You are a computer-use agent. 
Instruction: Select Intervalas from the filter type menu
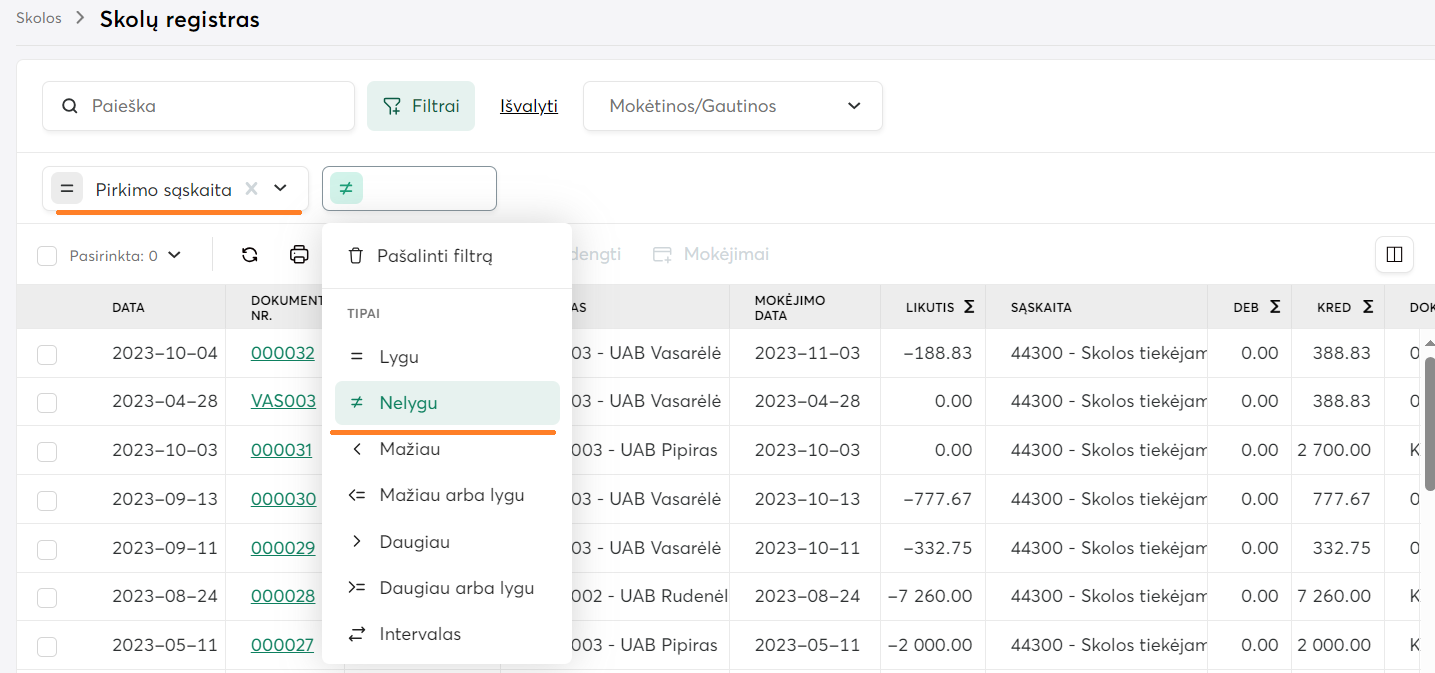[x=420, y=634]
